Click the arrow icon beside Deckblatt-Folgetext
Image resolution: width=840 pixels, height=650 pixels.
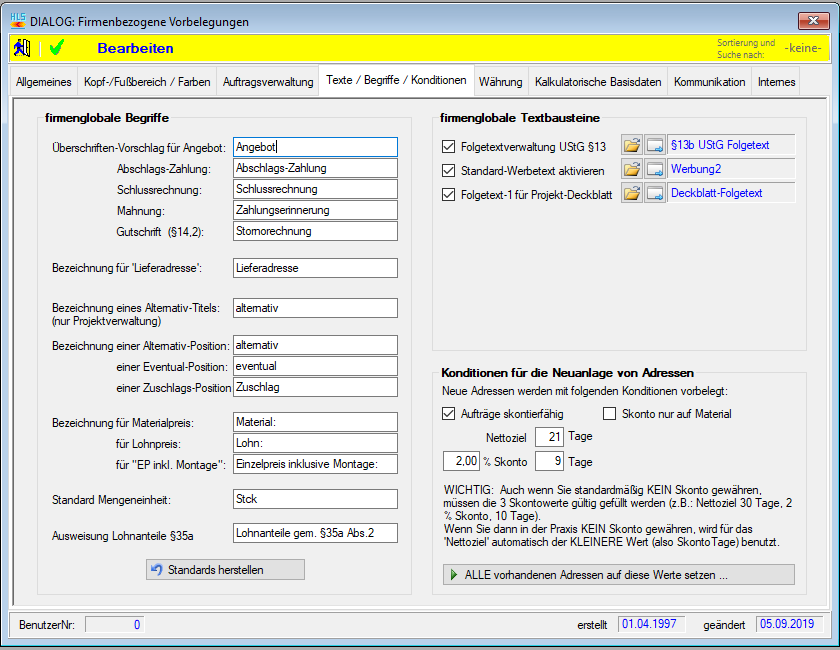[x=655, y=193]
